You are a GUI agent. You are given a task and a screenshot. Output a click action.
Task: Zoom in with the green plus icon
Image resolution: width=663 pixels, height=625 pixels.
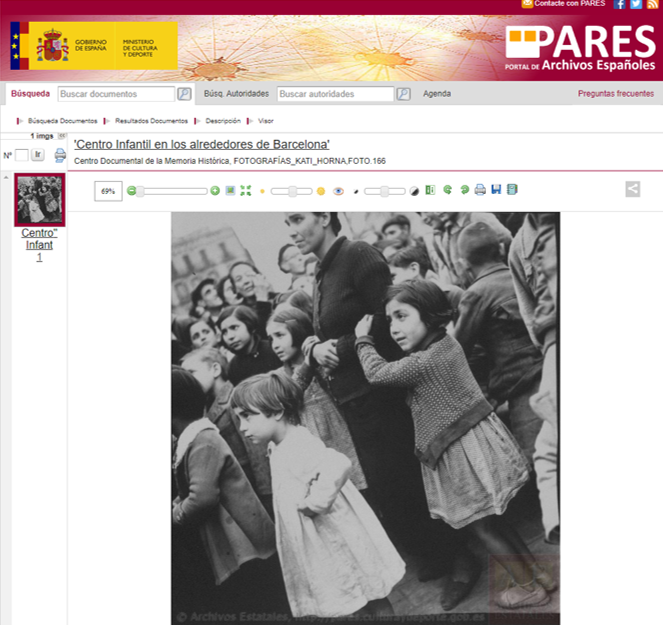tap(215, 191)
